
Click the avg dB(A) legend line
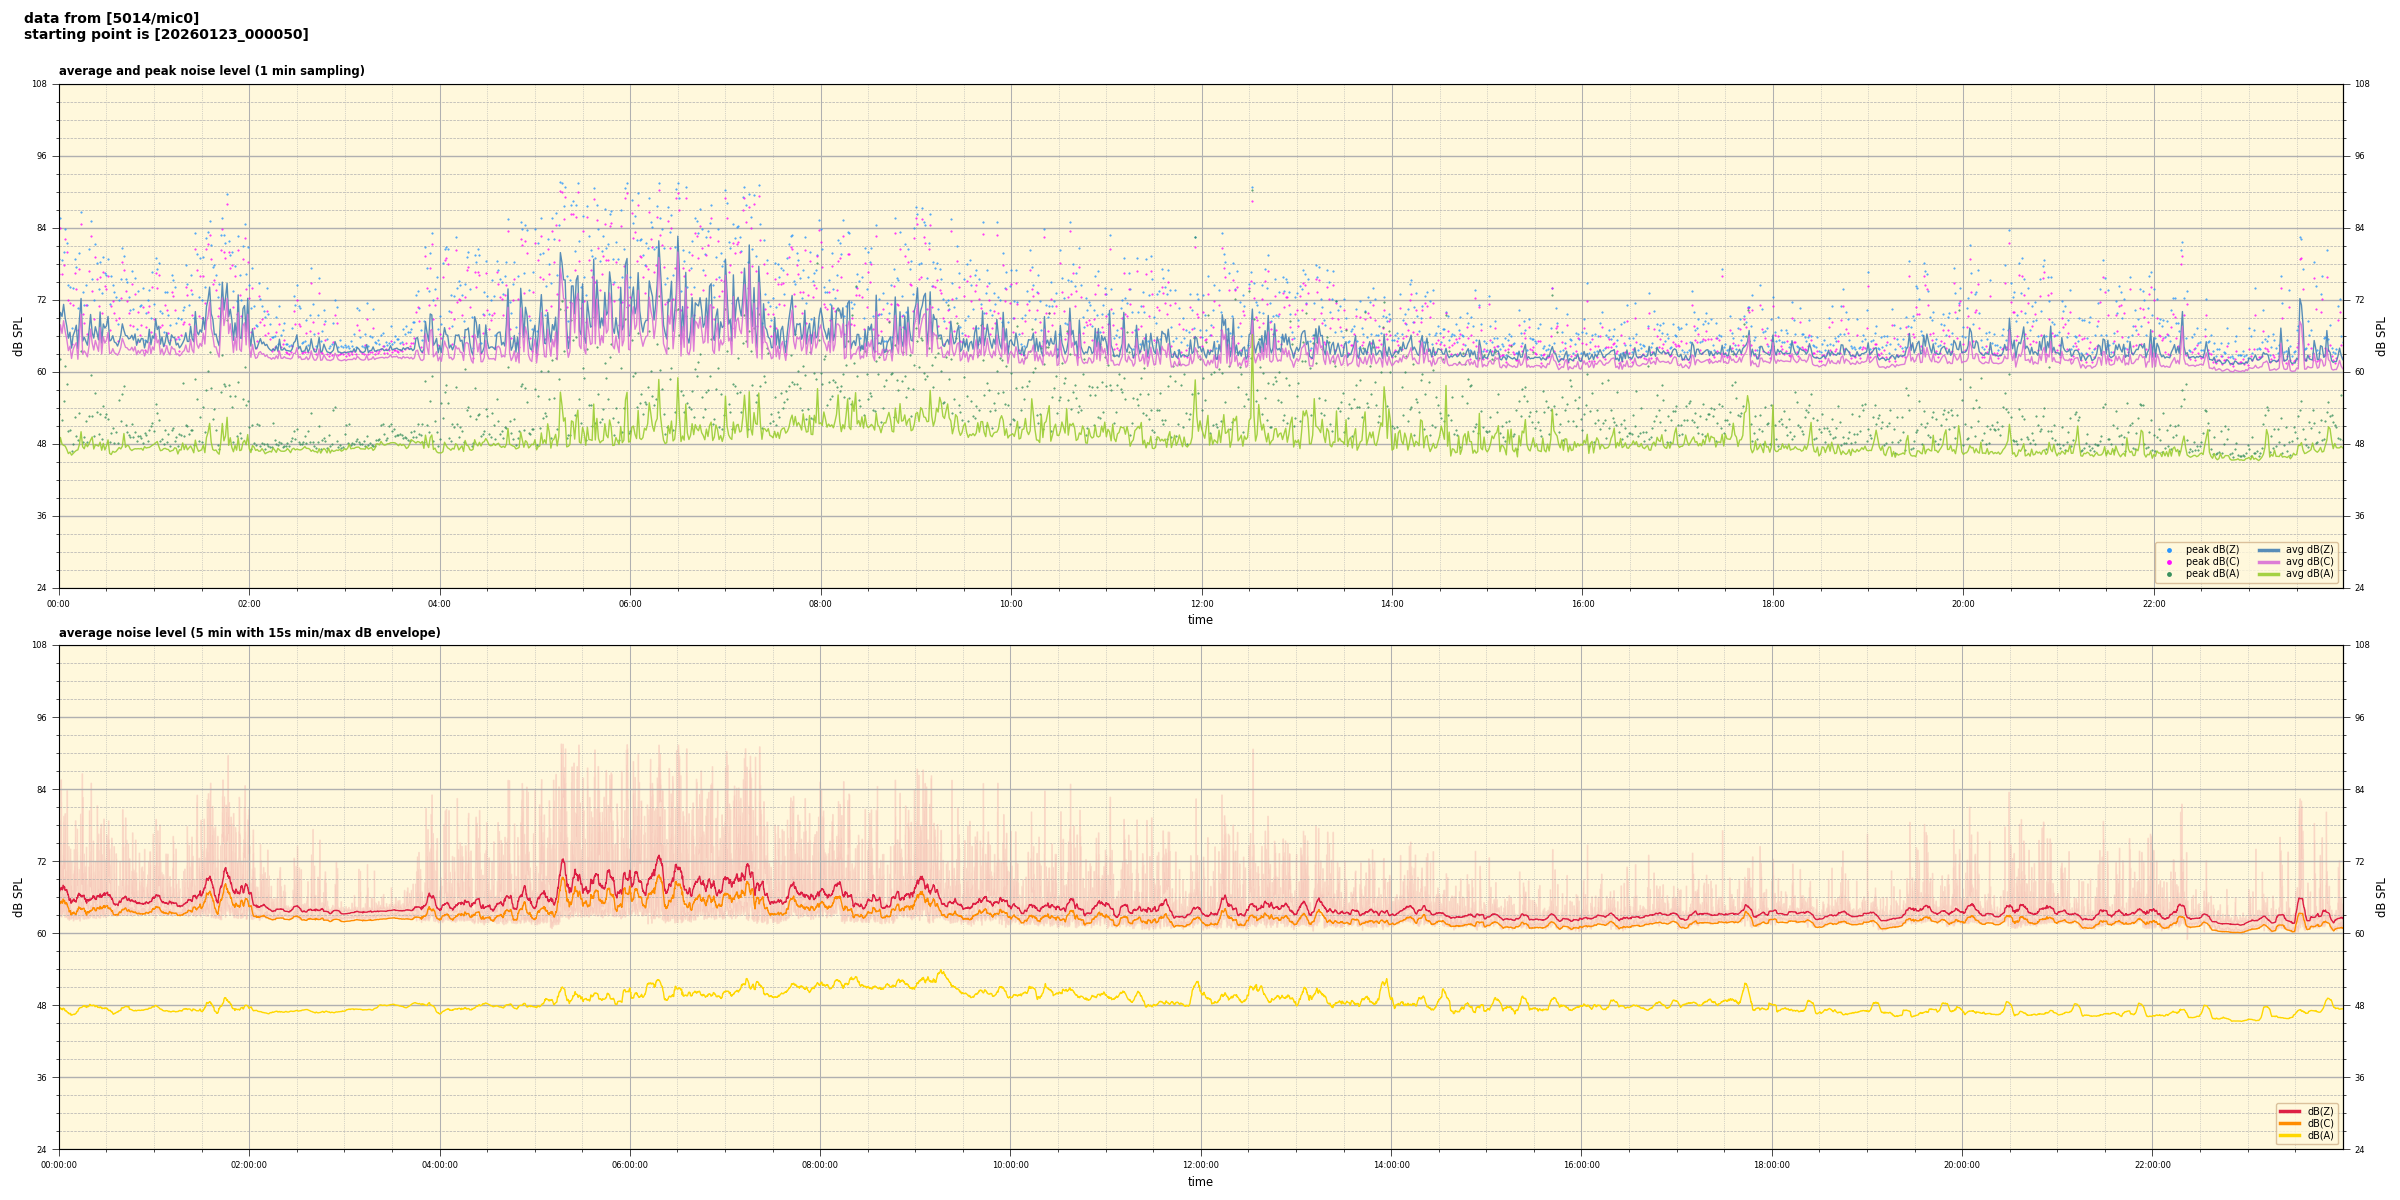[x=2268, y=574]
